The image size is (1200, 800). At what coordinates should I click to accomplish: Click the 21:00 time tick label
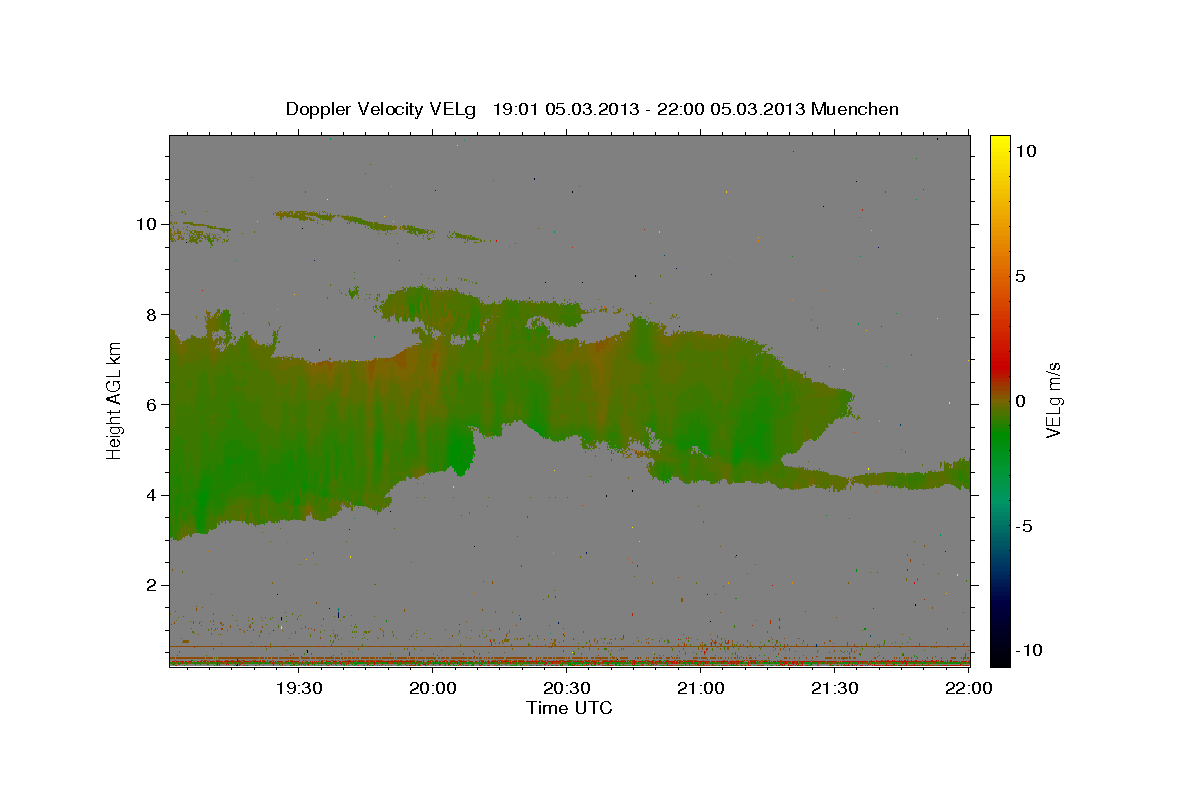click(701, 688)
